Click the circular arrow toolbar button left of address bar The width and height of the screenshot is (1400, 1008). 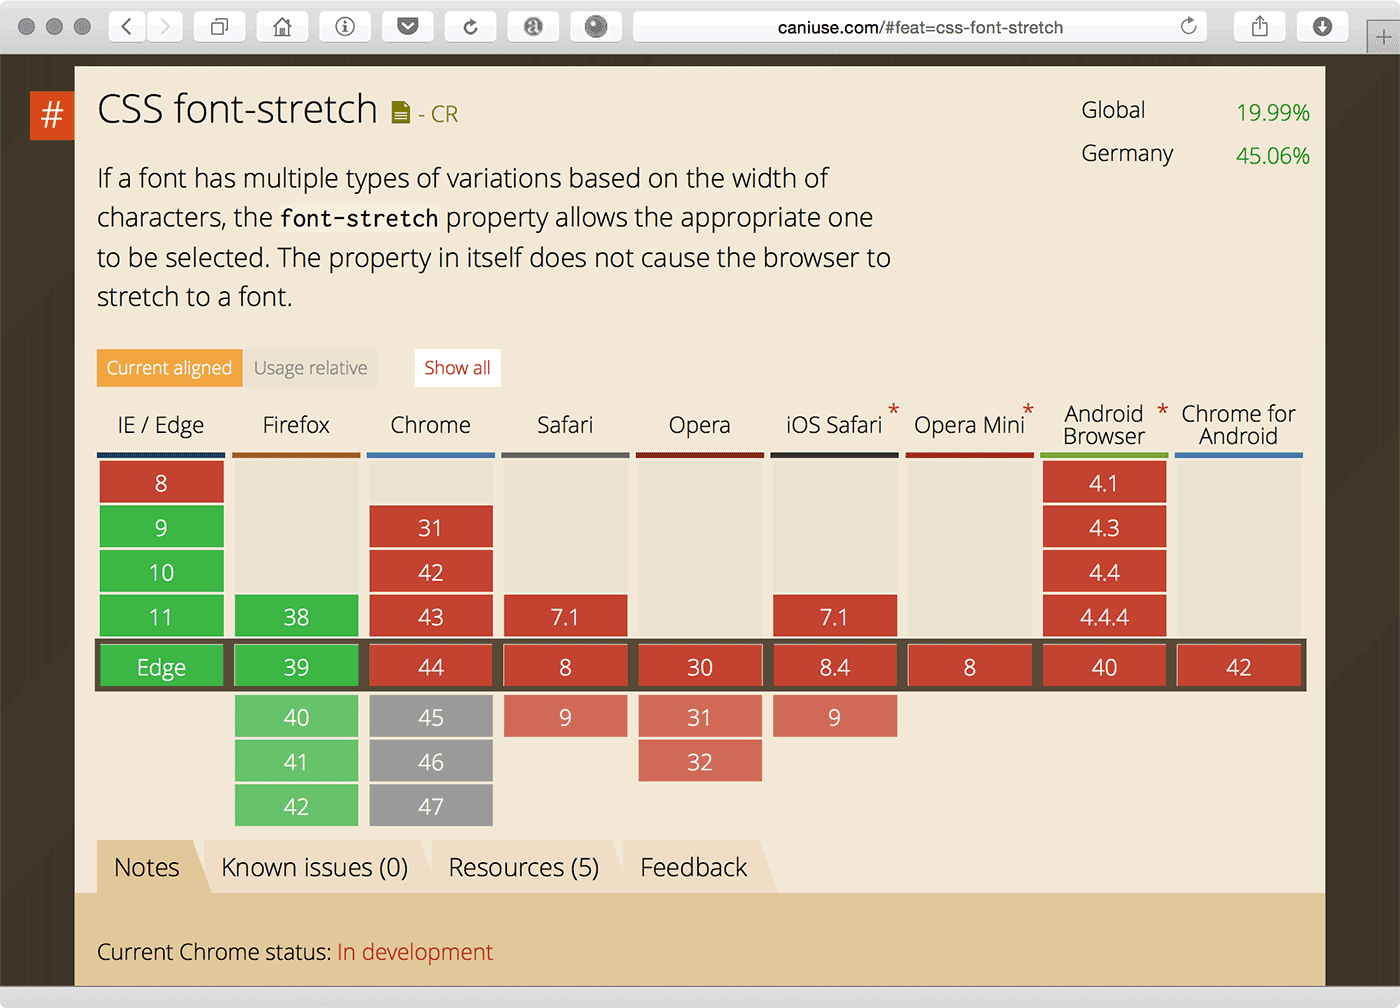(x=470, y=27)
